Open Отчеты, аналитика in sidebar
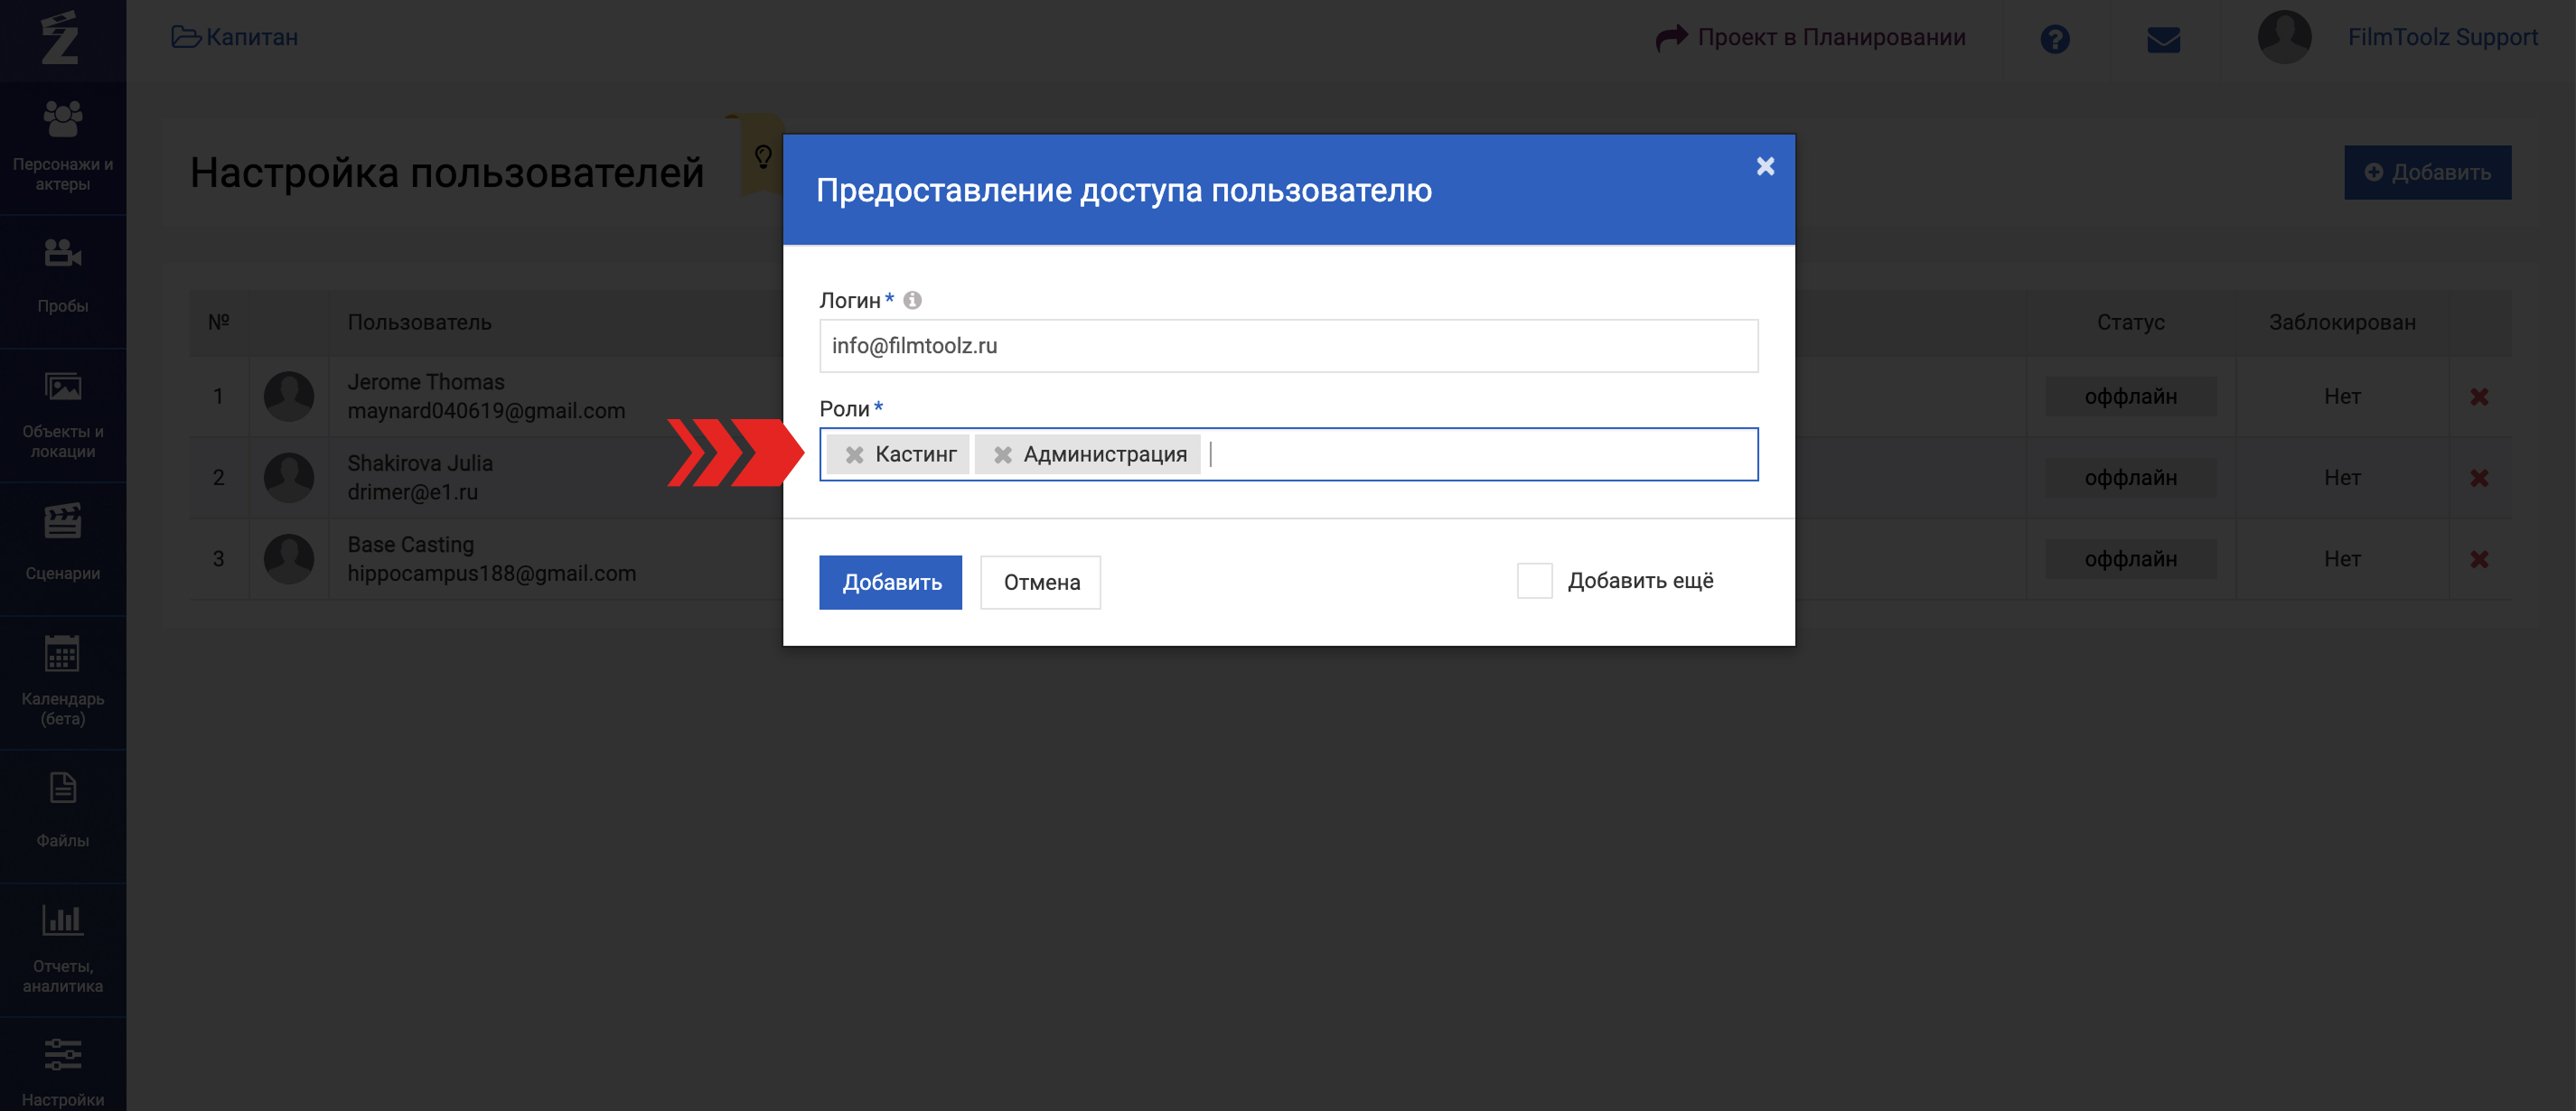The image size is (2576, 1111). pos(63,948)
